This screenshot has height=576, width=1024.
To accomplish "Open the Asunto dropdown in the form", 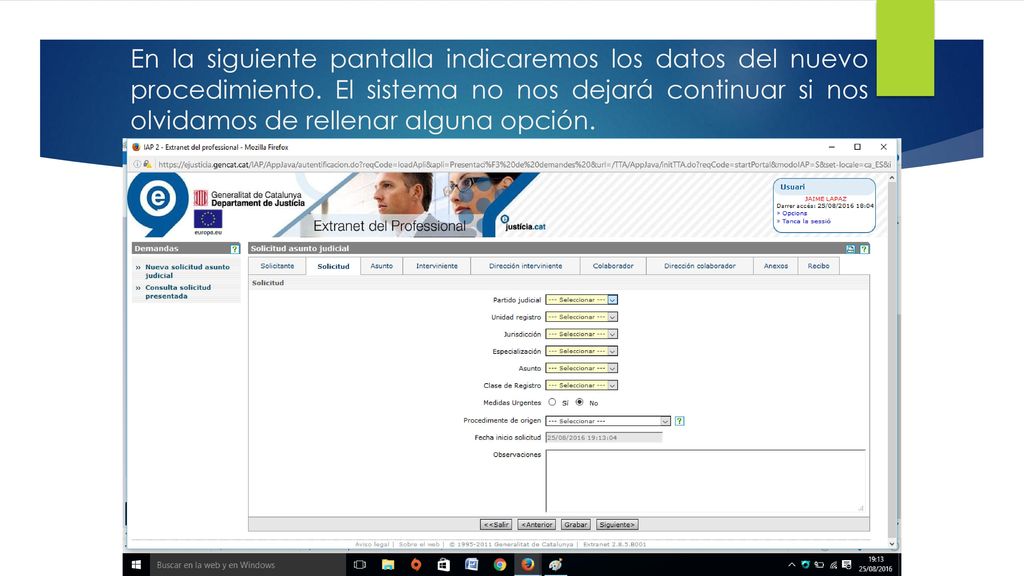I will (581, 368).
